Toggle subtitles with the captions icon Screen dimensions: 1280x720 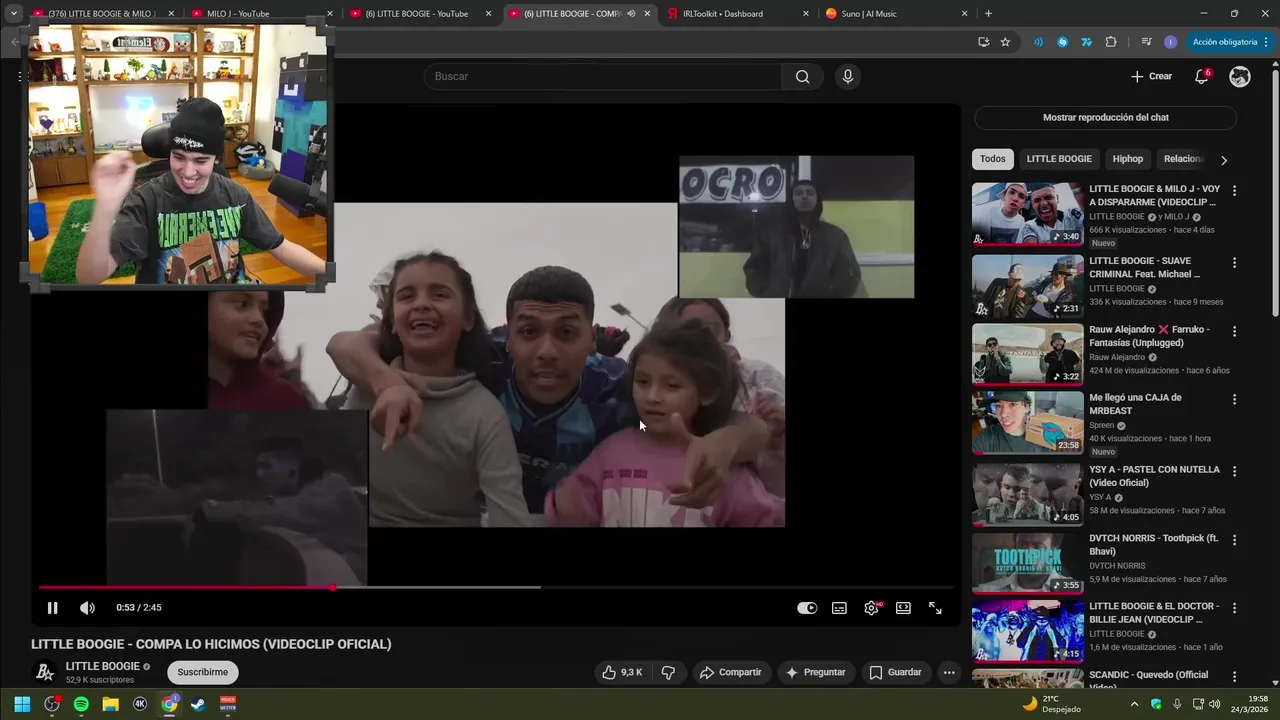(x=839, y=608)
